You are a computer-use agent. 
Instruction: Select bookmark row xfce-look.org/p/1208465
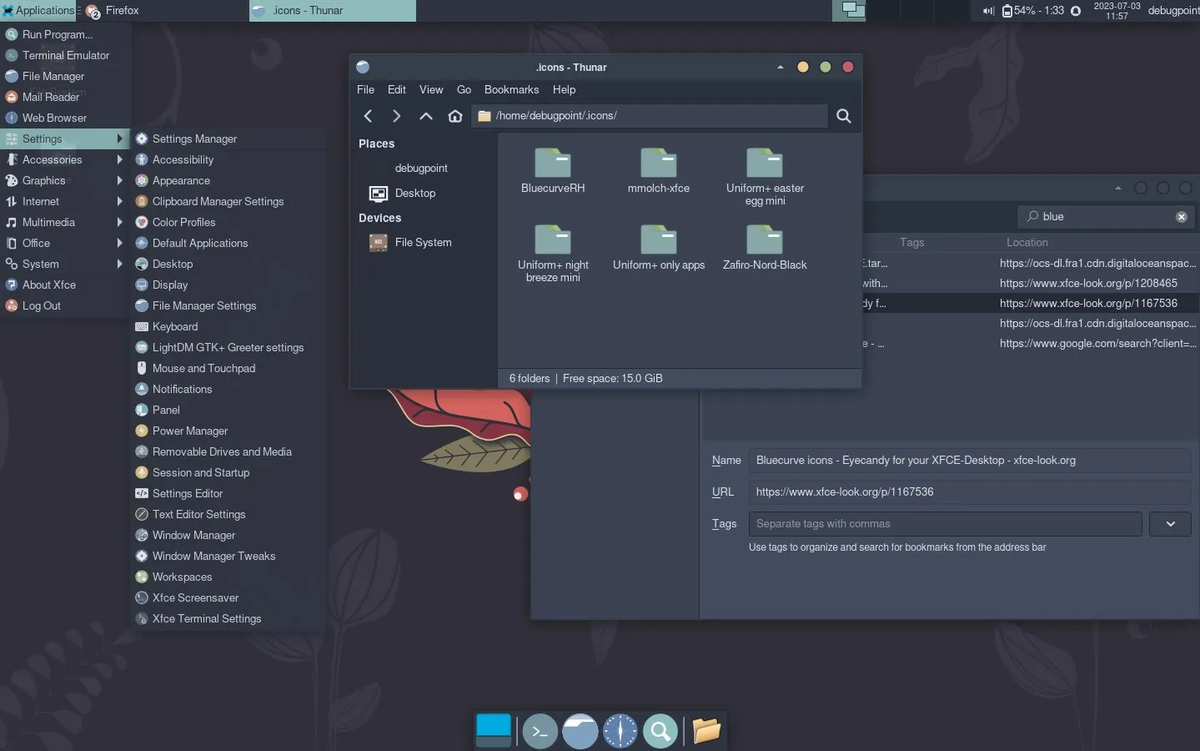[x=1030, y=283]
